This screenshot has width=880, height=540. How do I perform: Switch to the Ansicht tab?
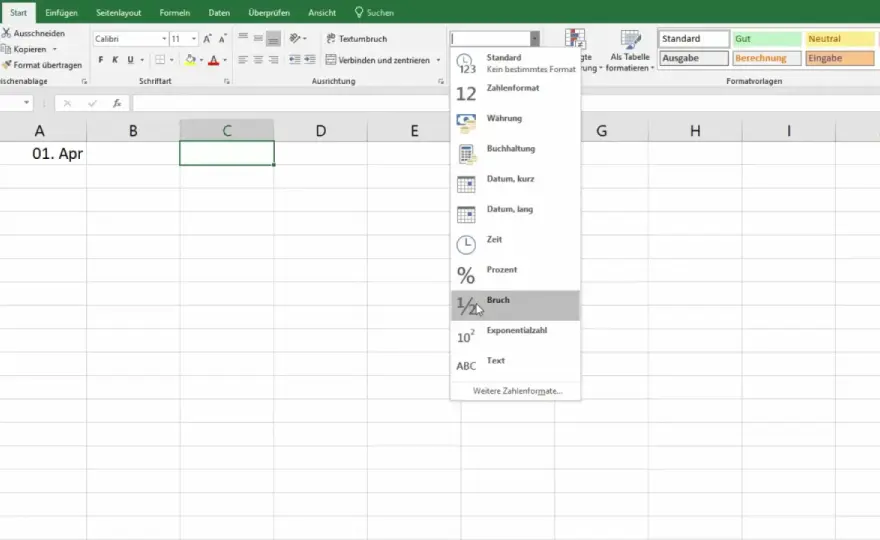click(322, 12)
